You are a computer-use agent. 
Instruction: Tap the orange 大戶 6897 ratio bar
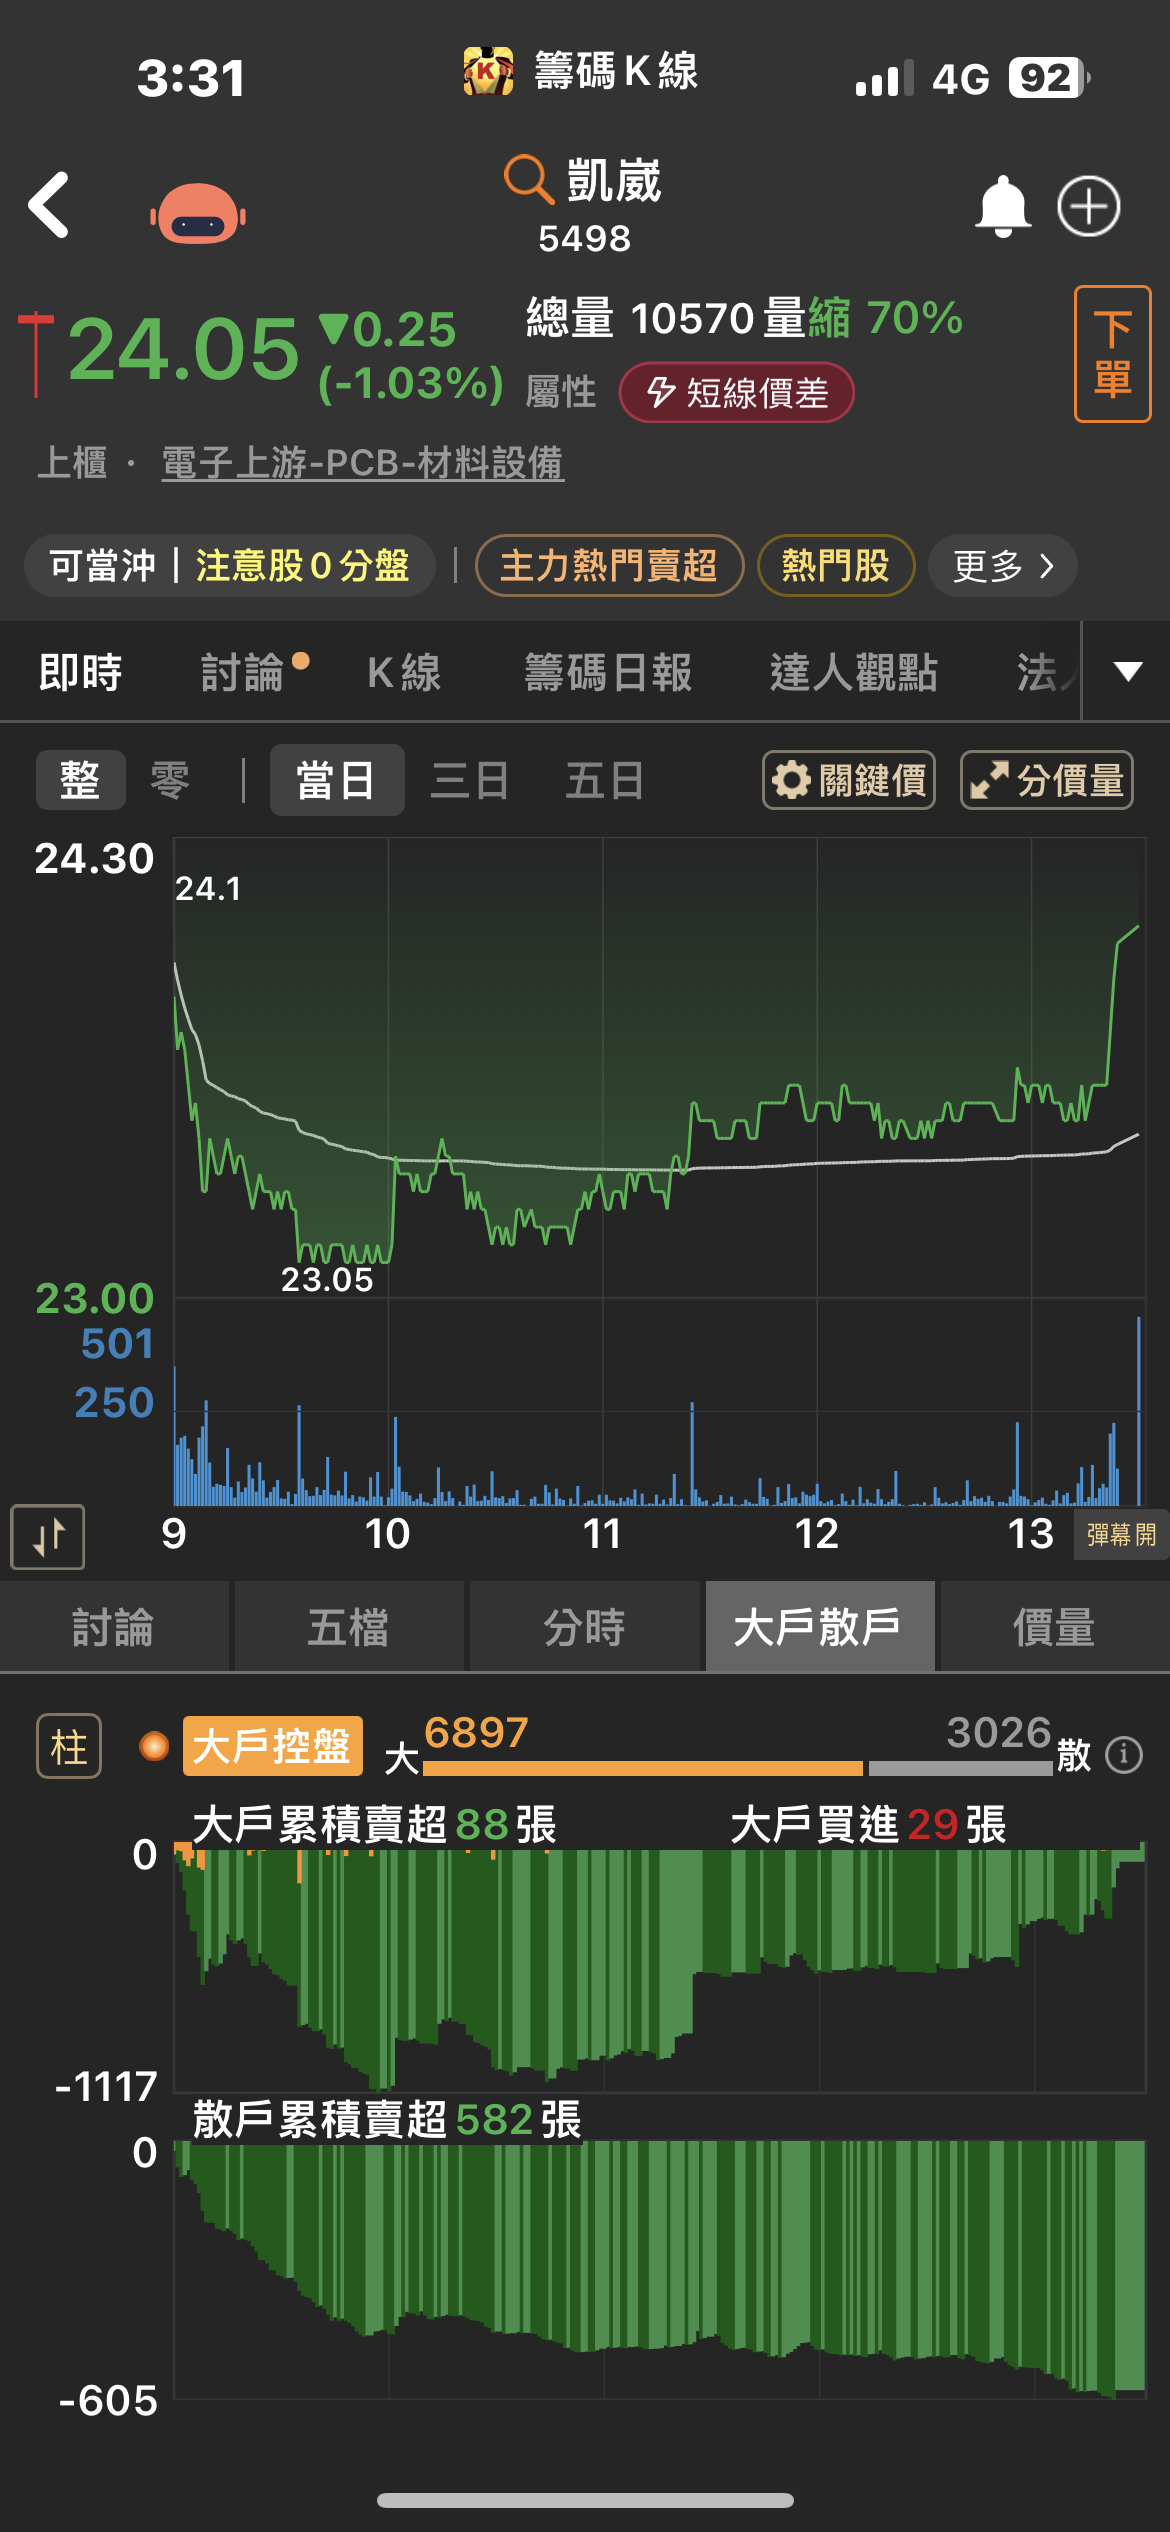[643, 1768]
